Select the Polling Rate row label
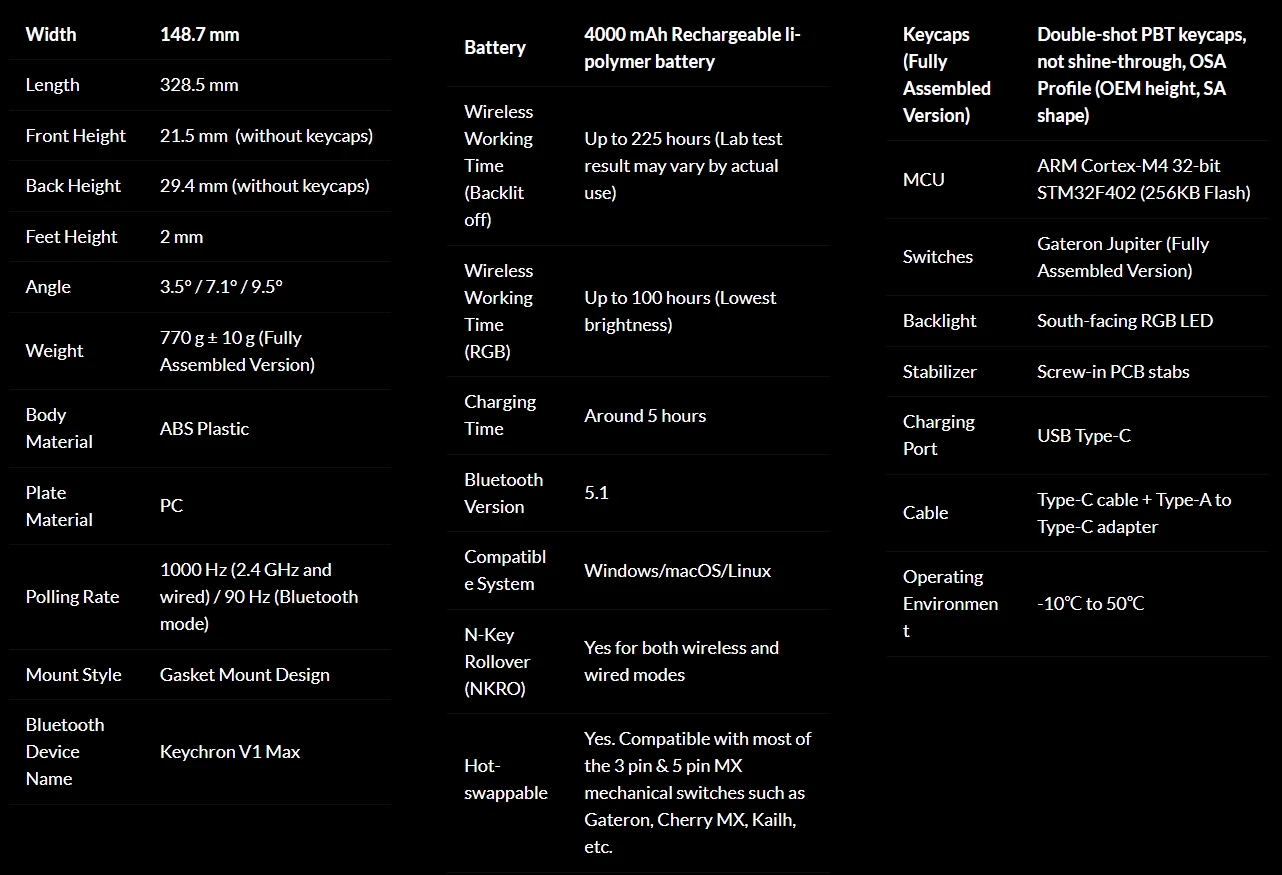Image resolution: width=1282 pixels, height=875 pixels. [x=72, y=597]
